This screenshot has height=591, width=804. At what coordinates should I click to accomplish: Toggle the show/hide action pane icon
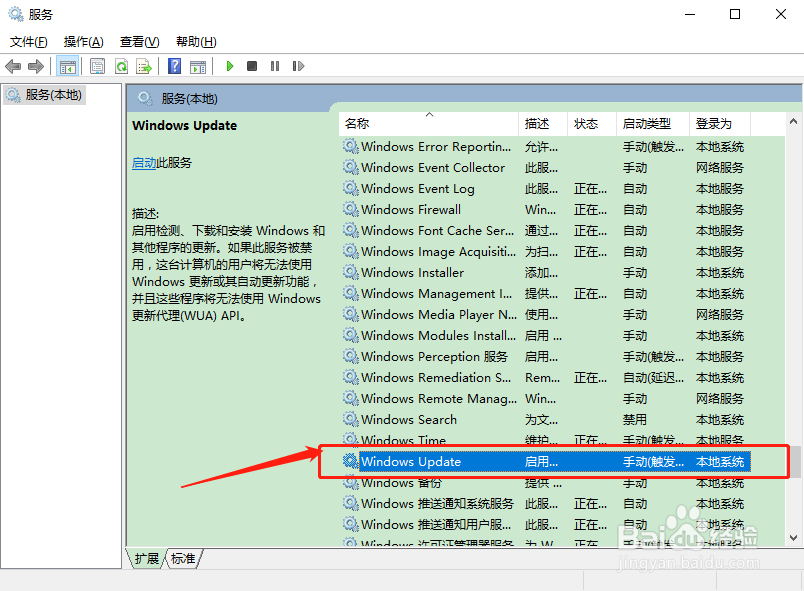pyautogui.click(x=198, y=66)
